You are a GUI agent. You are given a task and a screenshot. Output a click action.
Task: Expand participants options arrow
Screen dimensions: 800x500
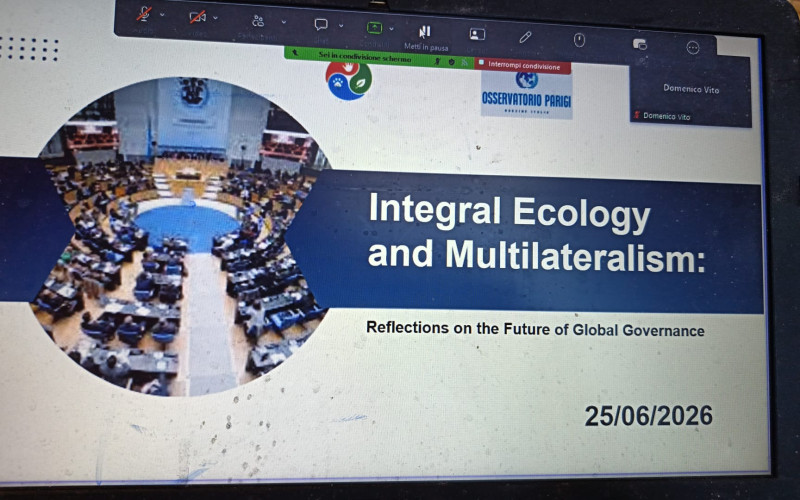tap(284, 22)
